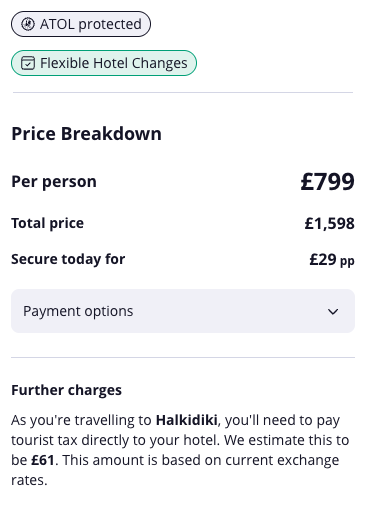
Task: Click the Flexible Hotel Changes calendar icon
Action: (28, 63)
